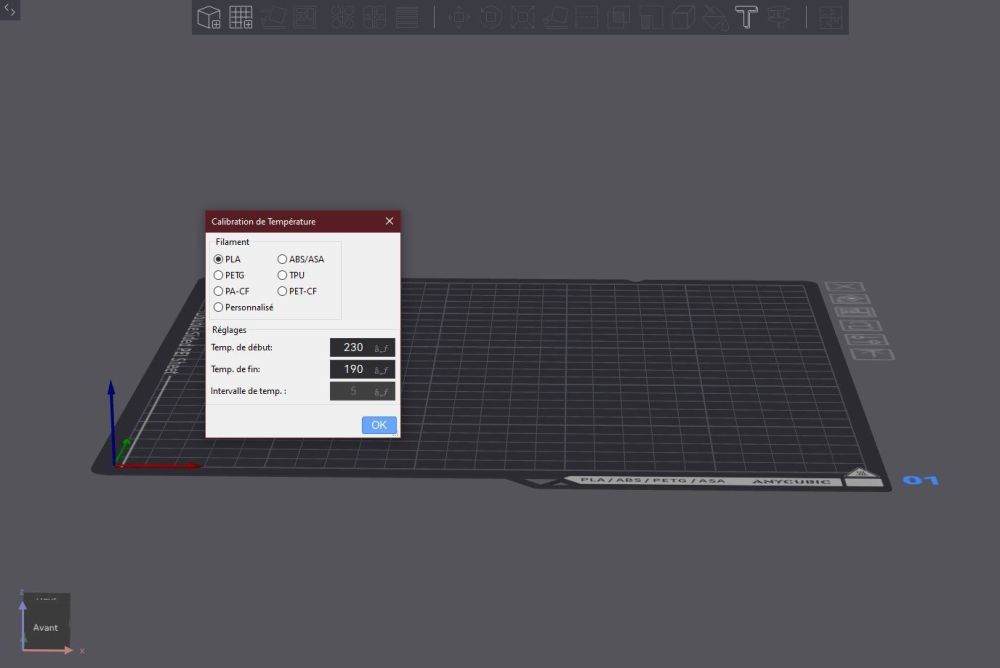This screenshot has width=1000, height=668.
Task: Click the Avant face of view cube
Action: coord(46,627)
